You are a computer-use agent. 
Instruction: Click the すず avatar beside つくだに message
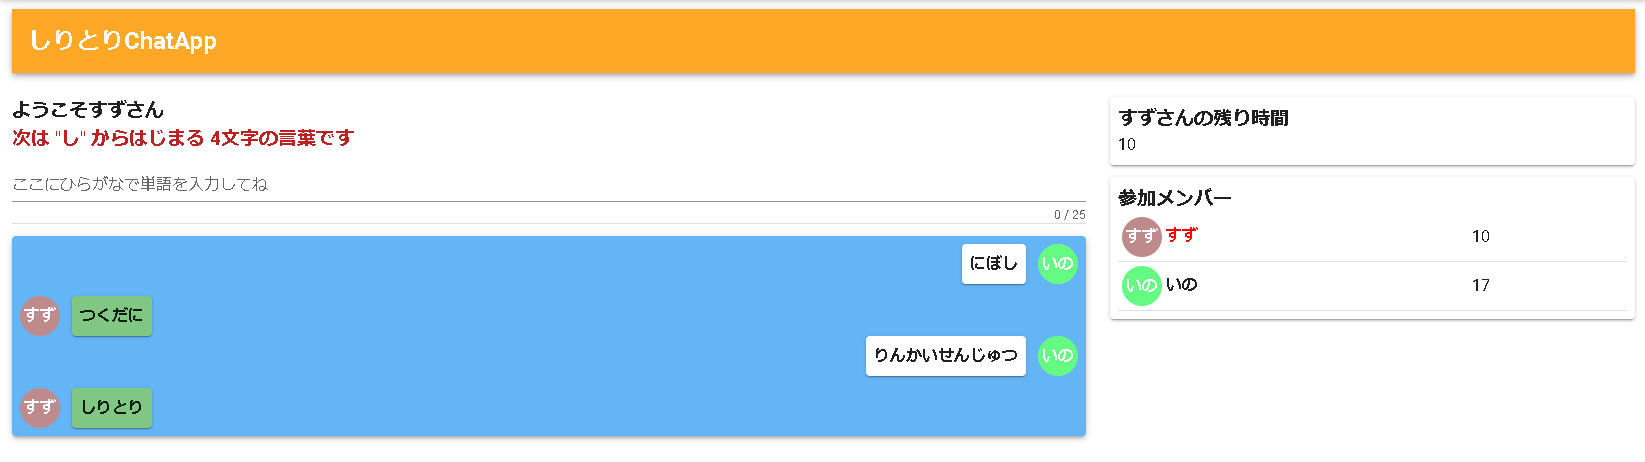tap(40, 316)
